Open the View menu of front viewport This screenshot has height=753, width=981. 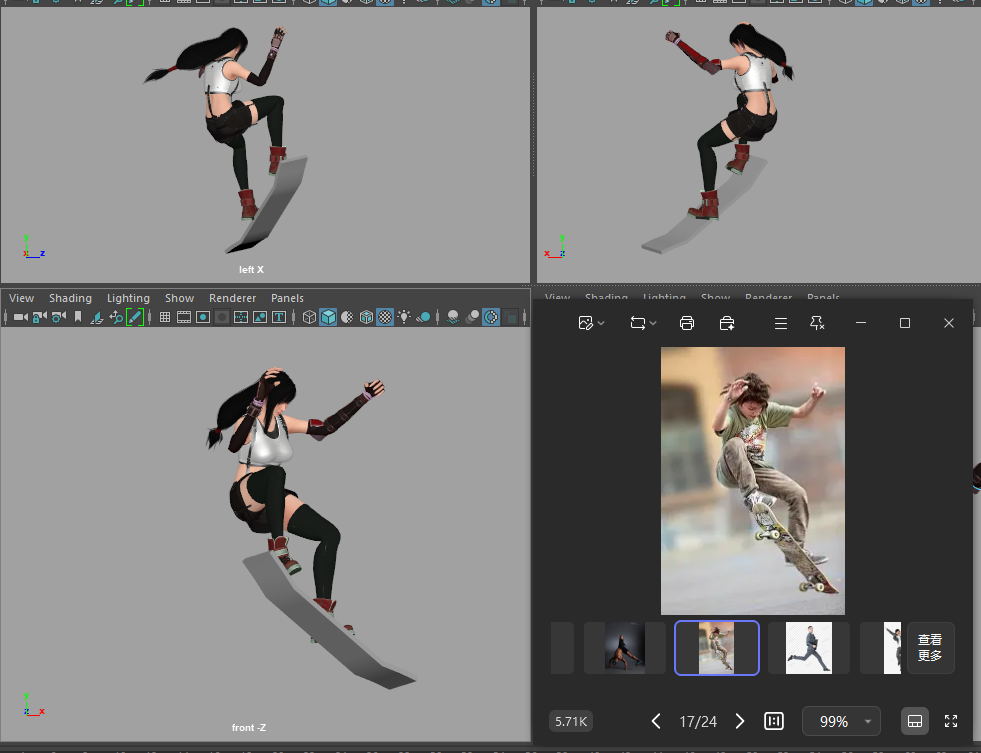pos(21,298)
